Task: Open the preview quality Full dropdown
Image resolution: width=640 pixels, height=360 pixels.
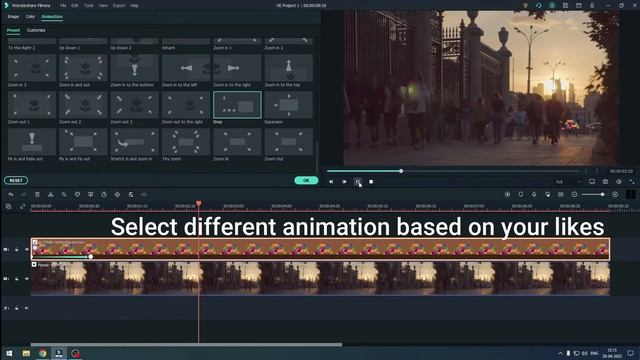Action: pos(568,182)
